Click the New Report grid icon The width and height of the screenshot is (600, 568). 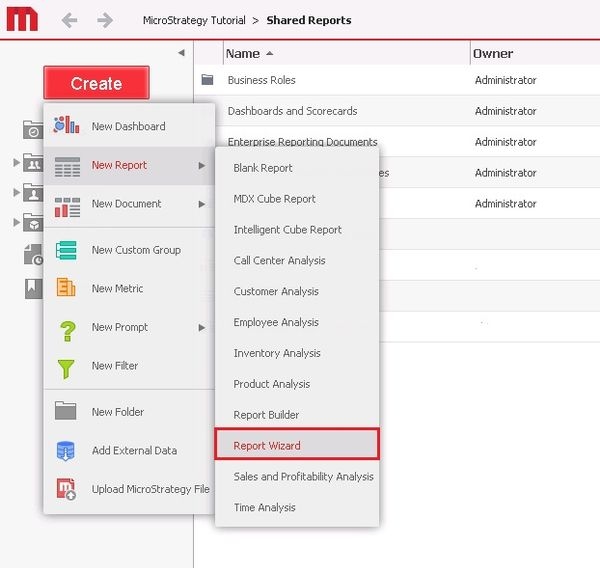click(x=67, y=167)
